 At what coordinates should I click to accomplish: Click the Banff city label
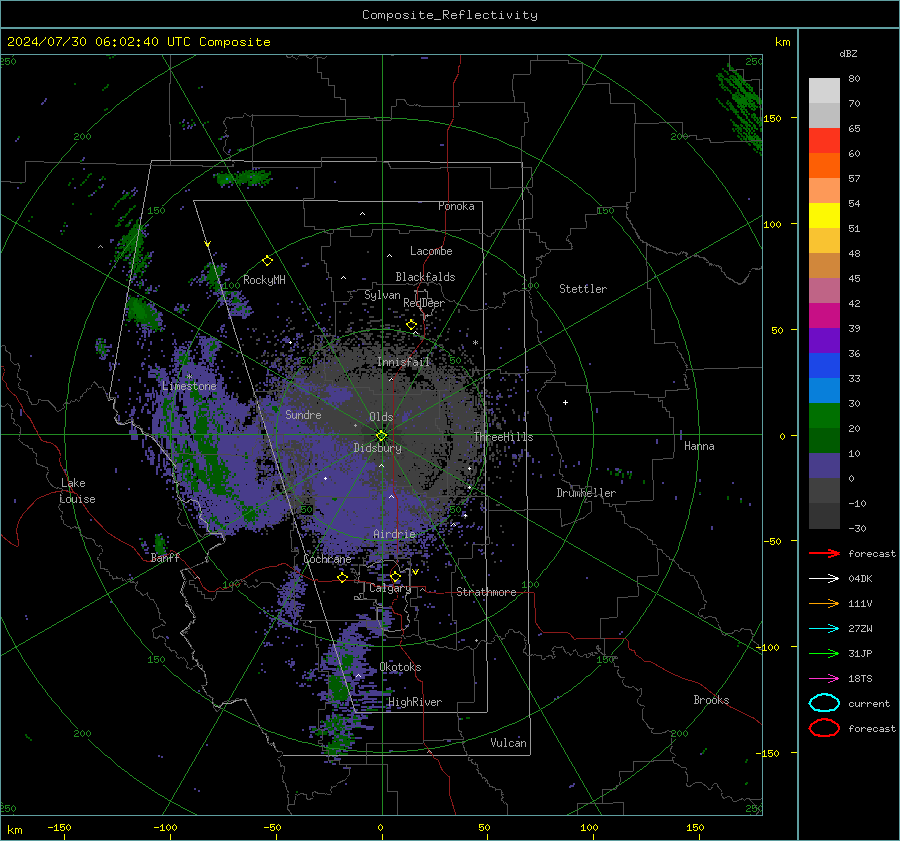pos(165,558)
